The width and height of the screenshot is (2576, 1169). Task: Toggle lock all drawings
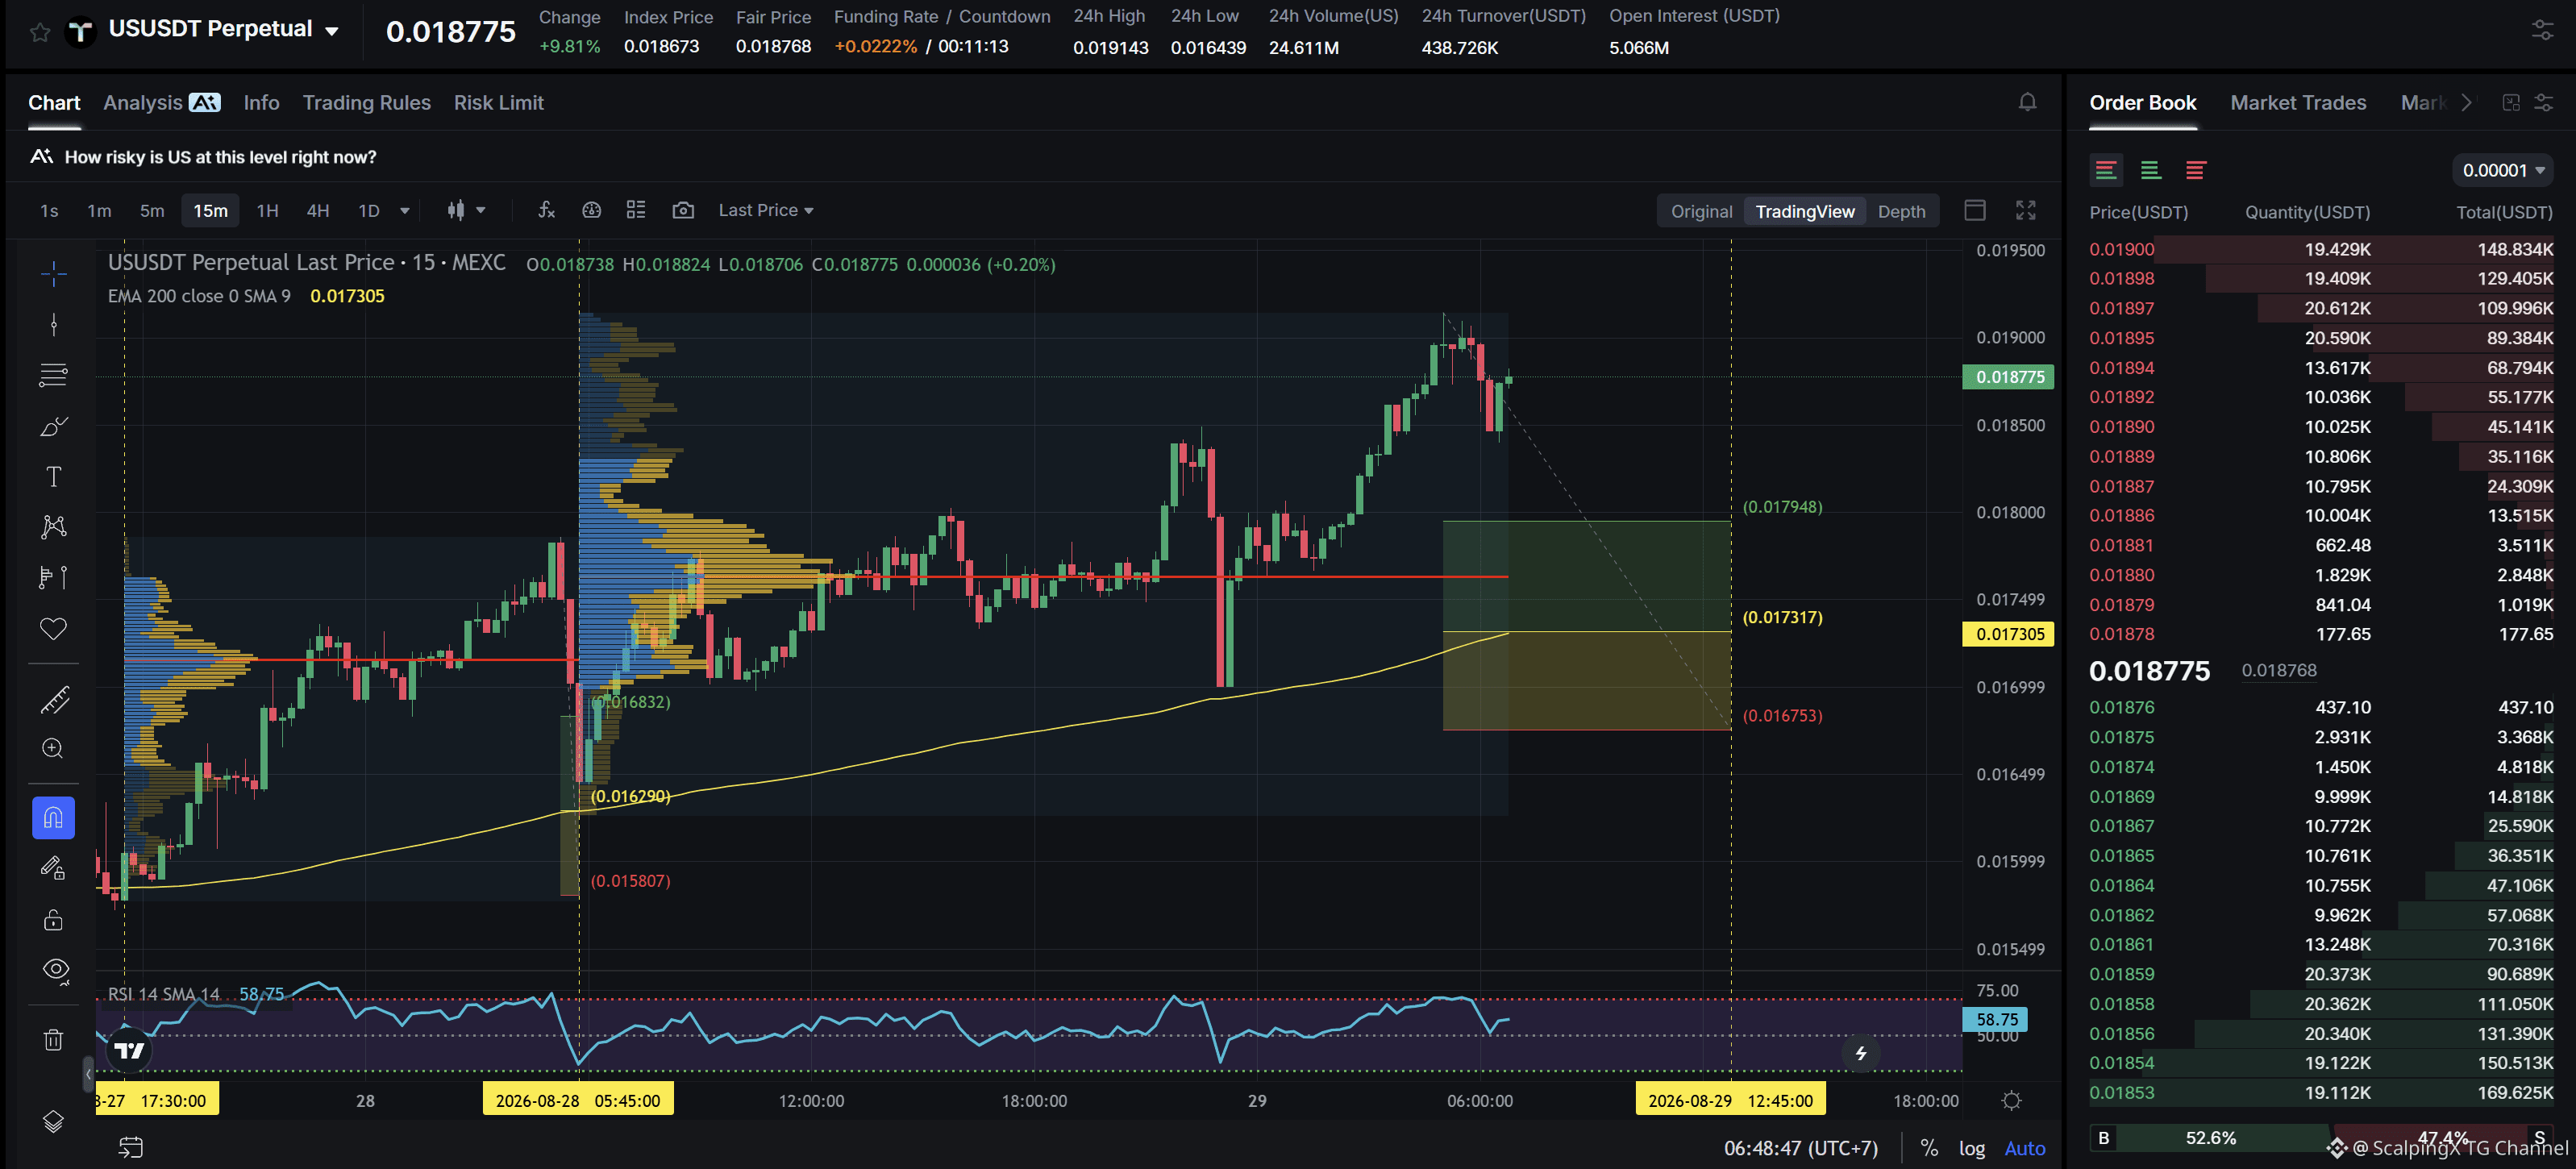[54, 920]
